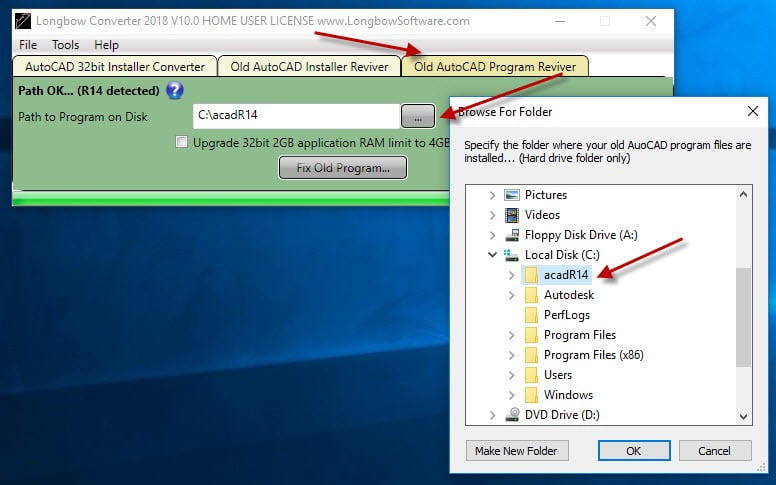
Task: Expand the Floppy Disk Drive (A:) node
Action: pyautogui.click(x=492, y=235)
